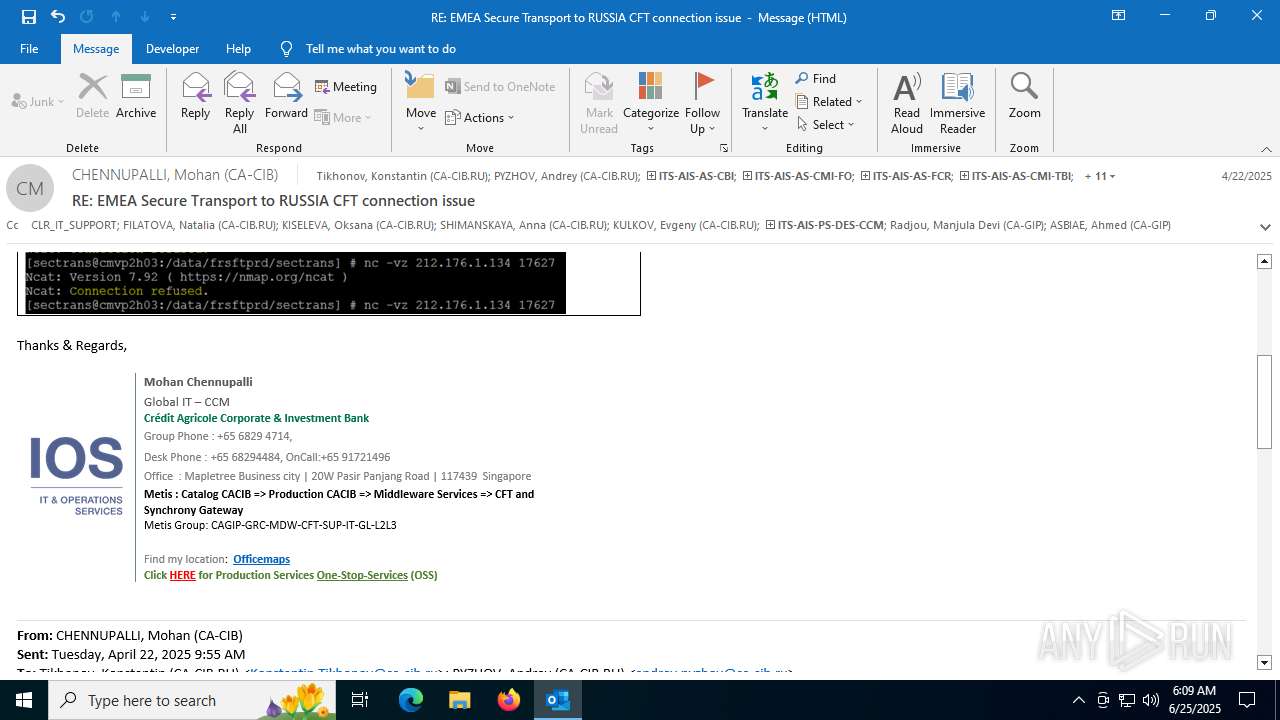1280x720 pixels.
Task: Open the Categorize color menu
Action: [x=651, y=103]
